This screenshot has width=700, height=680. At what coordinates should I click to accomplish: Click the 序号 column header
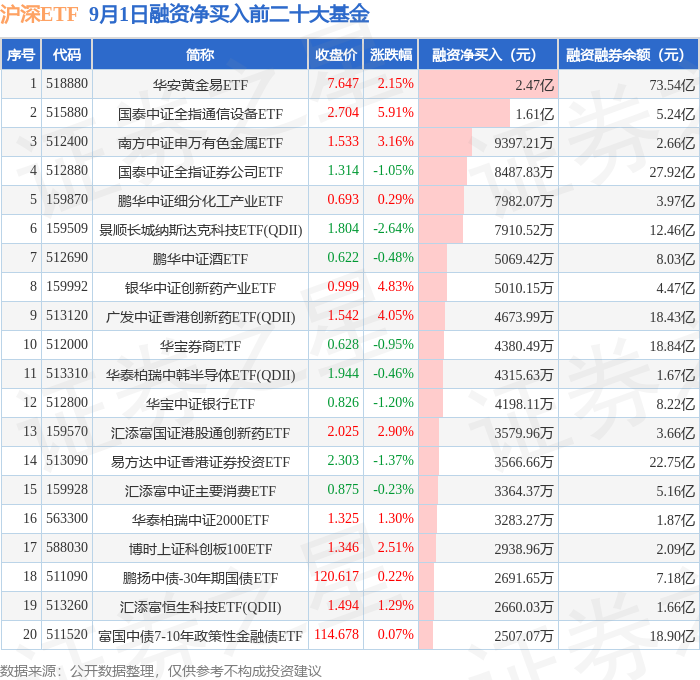(21, 54)
